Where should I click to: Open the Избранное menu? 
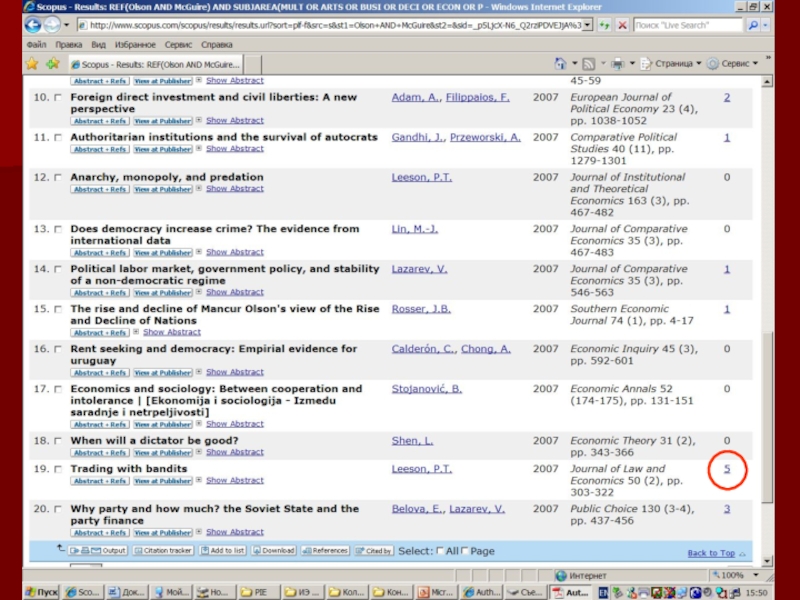pos(135,45)
